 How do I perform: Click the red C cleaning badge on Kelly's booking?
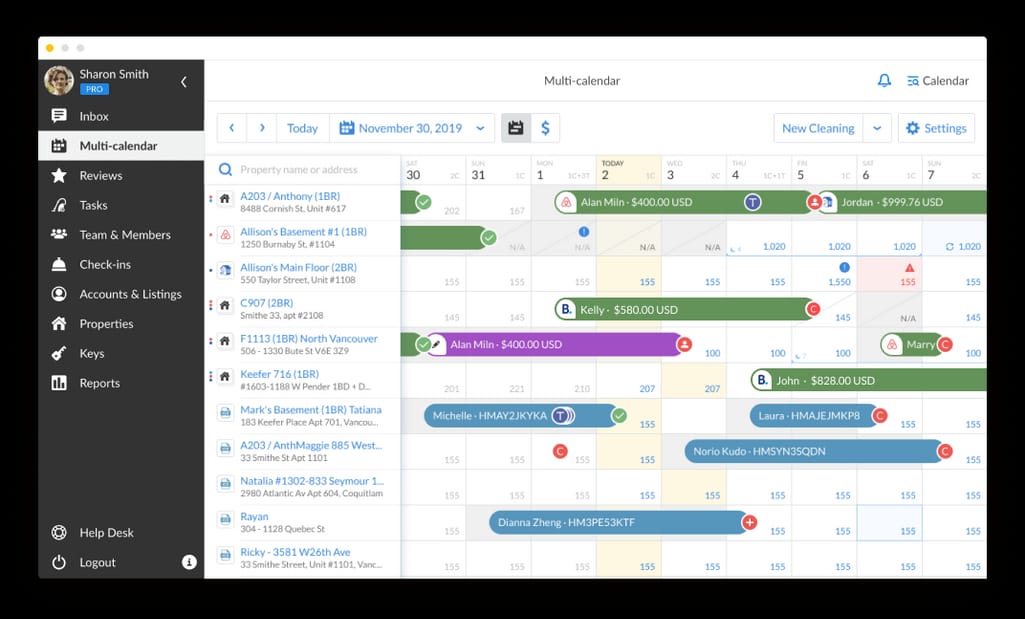coord(813,309)
